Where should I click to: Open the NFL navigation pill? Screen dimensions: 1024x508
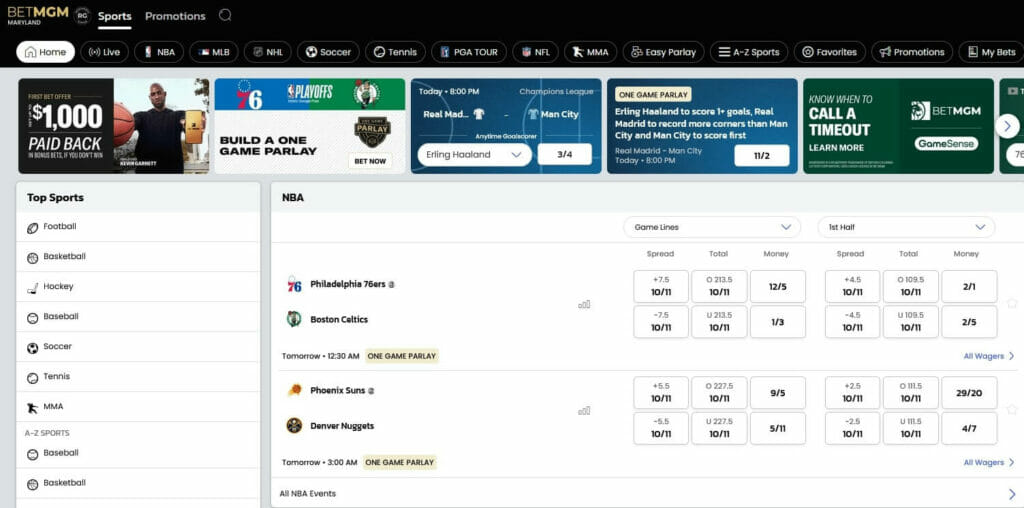tap(536, 52)
